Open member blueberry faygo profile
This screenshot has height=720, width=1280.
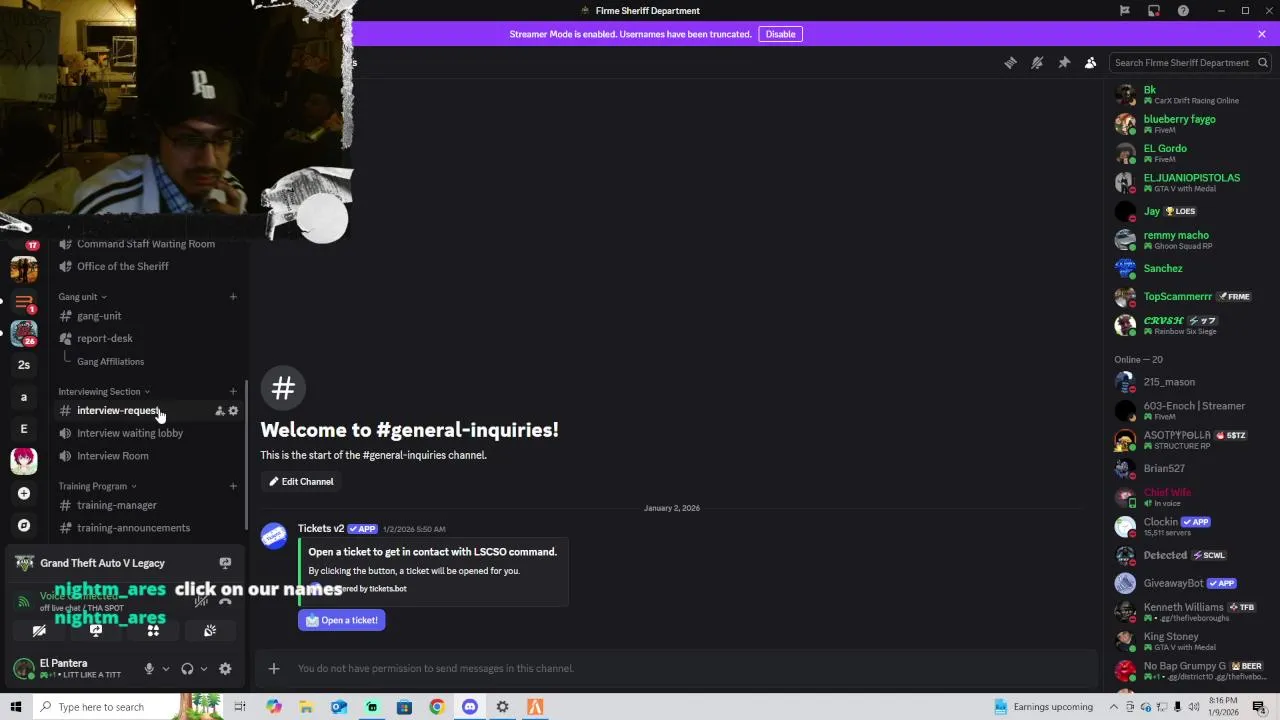click(1190, 124)
